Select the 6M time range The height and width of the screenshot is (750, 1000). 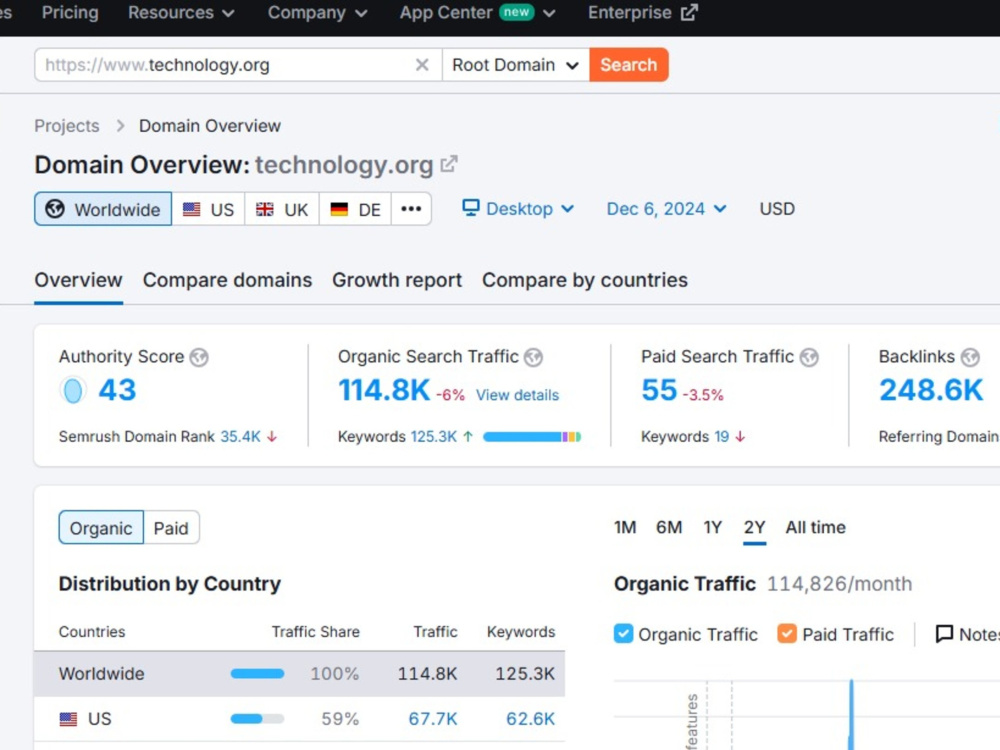tap(669, 527)
